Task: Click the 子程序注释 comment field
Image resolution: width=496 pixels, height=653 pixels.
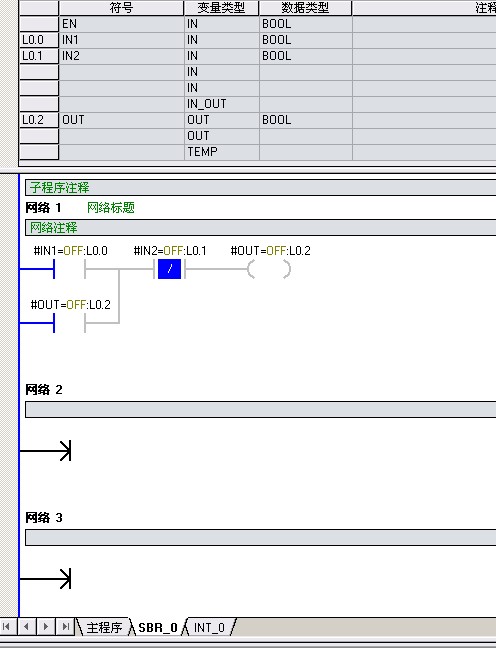Action: click(260, 187)
